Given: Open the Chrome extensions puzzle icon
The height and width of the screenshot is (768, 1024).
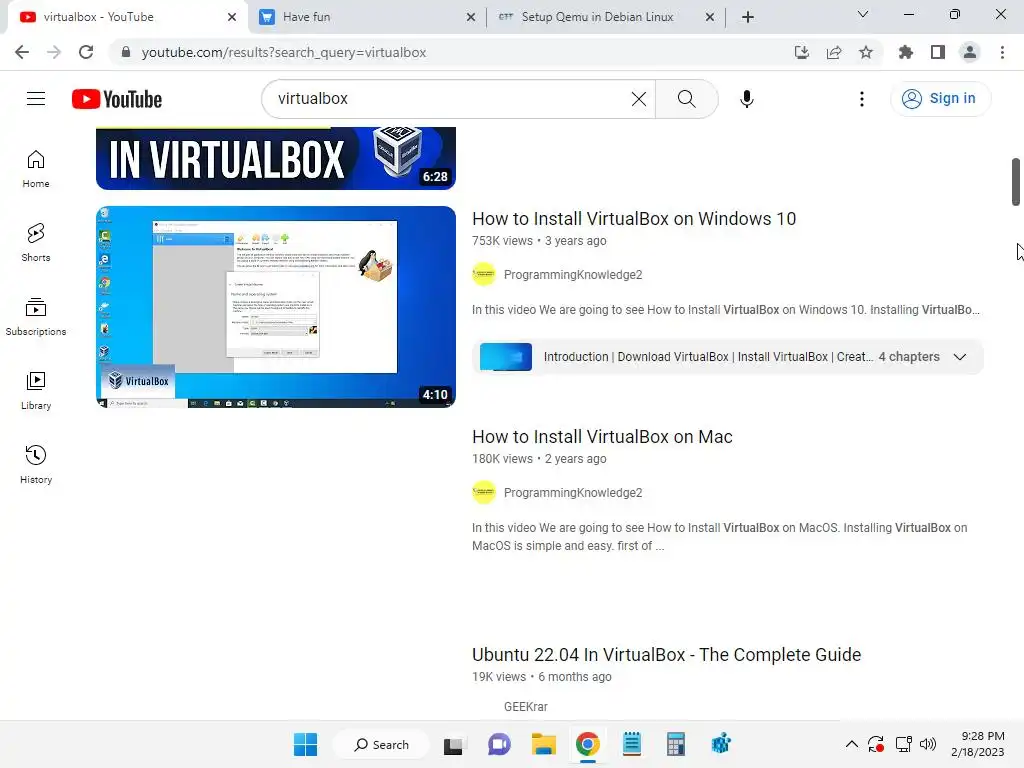Looking at the screenshot, I should pyautogui.click(x=905, y=52).
